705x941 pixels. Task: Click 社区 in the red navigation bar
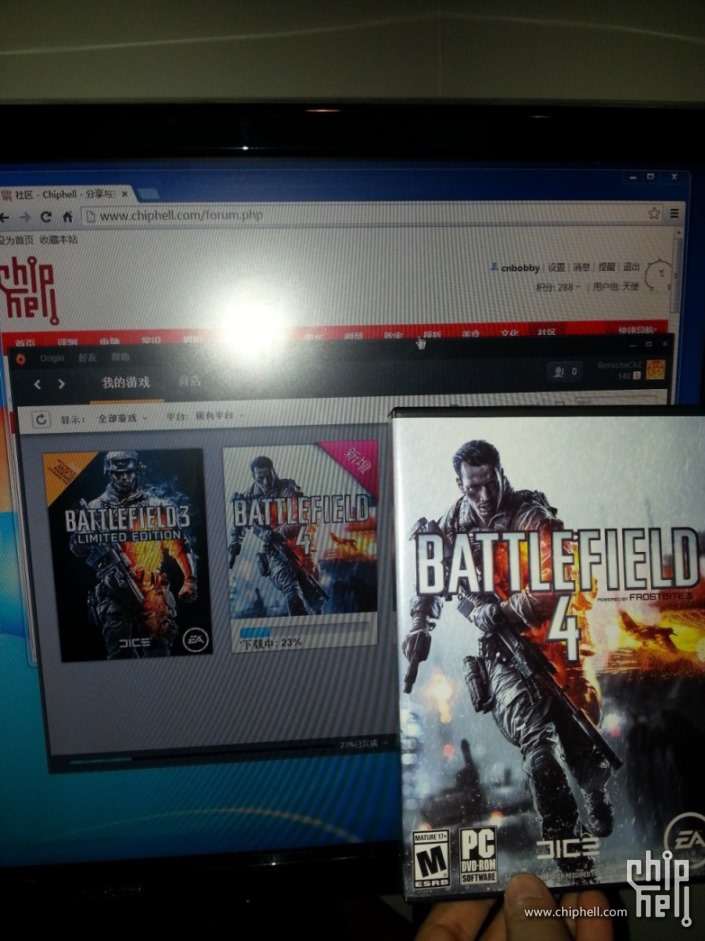[x=547, y=332]
